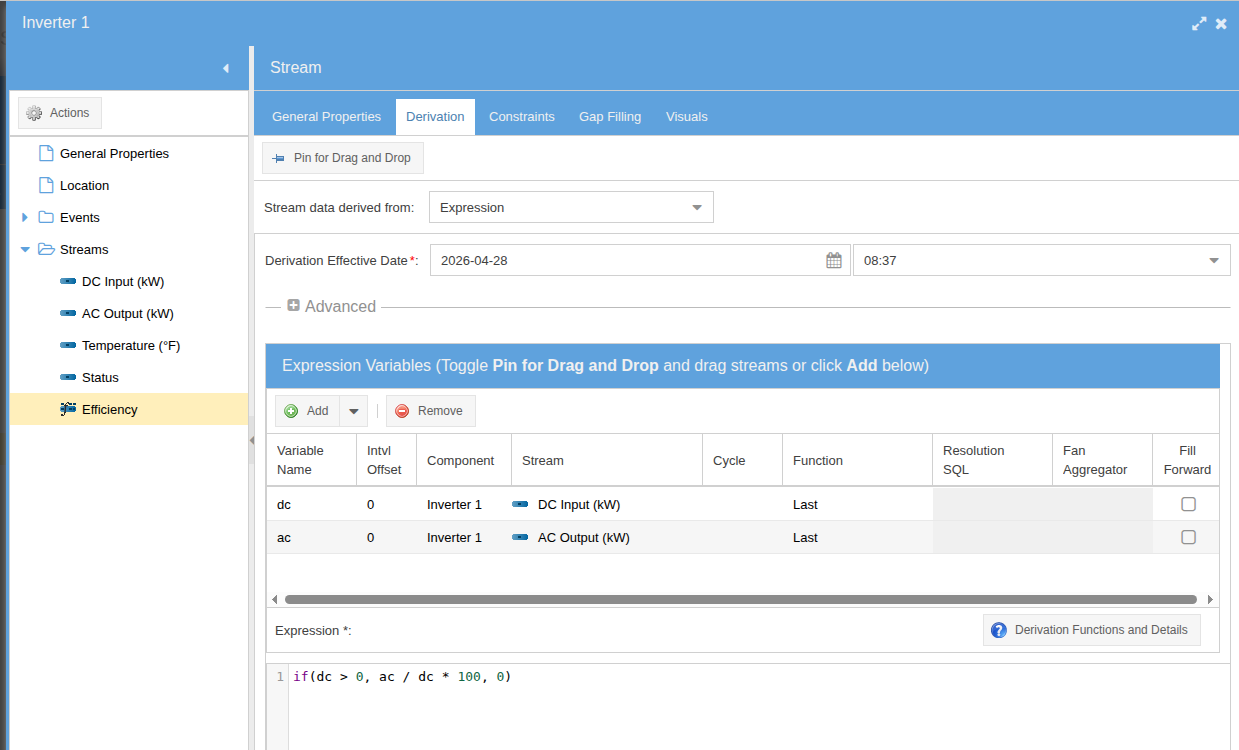The image size is (1239, 750).
Task: Click the Resolution SQL column header
Action: (992, 460)
